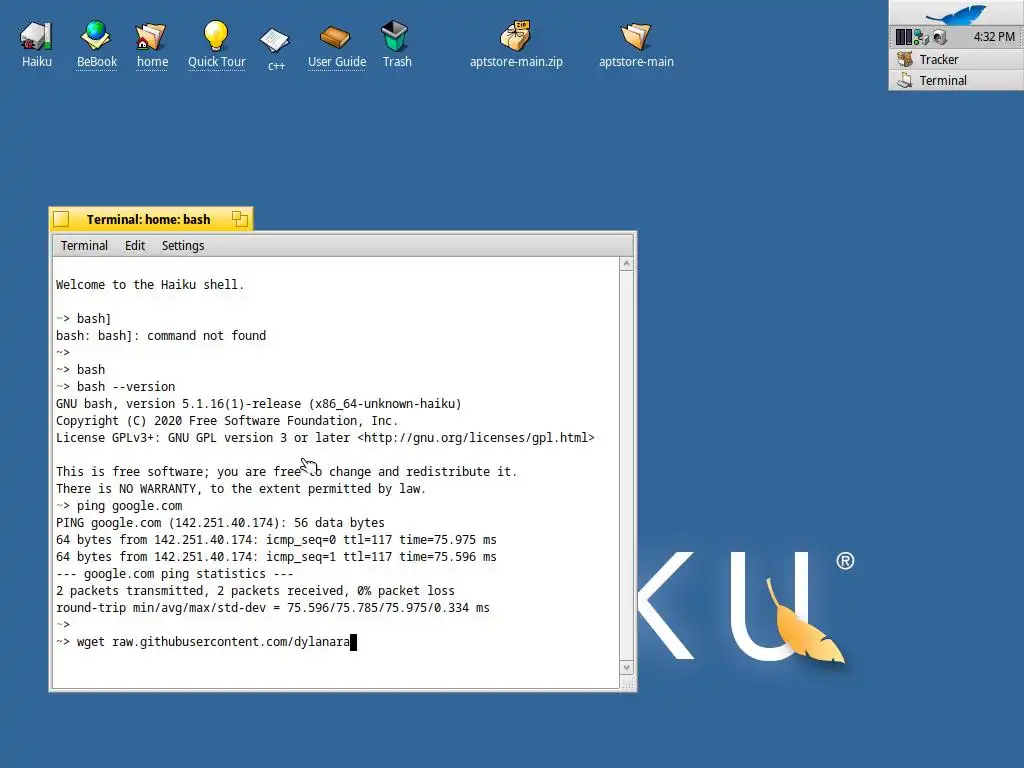The image size is (1024, 768).
Task: Click the ProcessController tray icon
Action: [x=904, y=37]
